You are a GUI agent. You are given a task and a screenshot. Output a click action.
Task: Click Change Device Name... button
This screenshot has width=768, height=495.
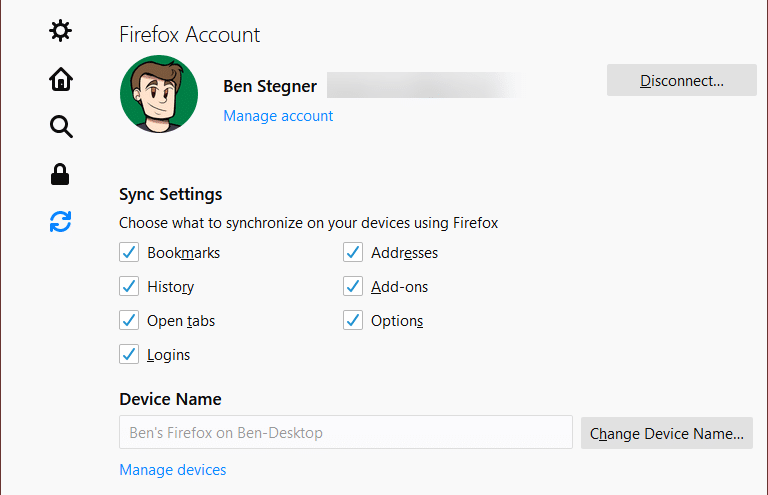[667, 433]
